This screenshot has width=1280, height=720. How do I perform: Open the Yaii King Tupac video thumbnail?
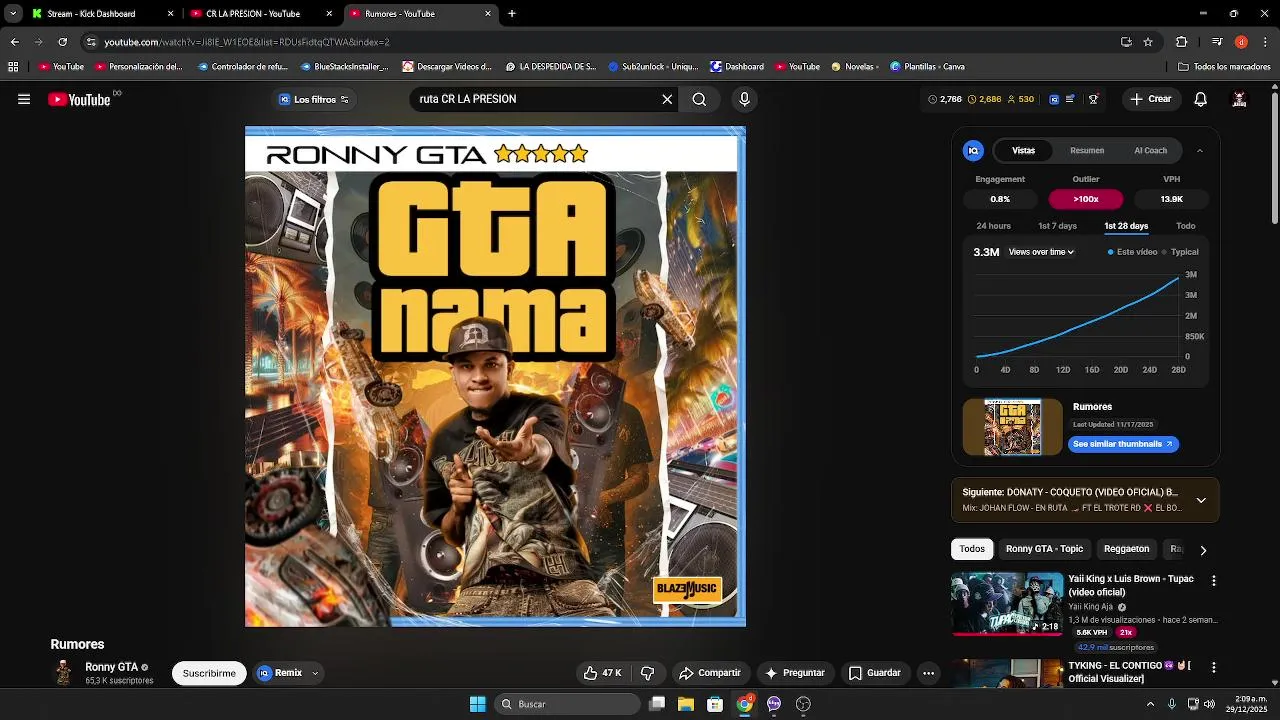click(1007, 604)
